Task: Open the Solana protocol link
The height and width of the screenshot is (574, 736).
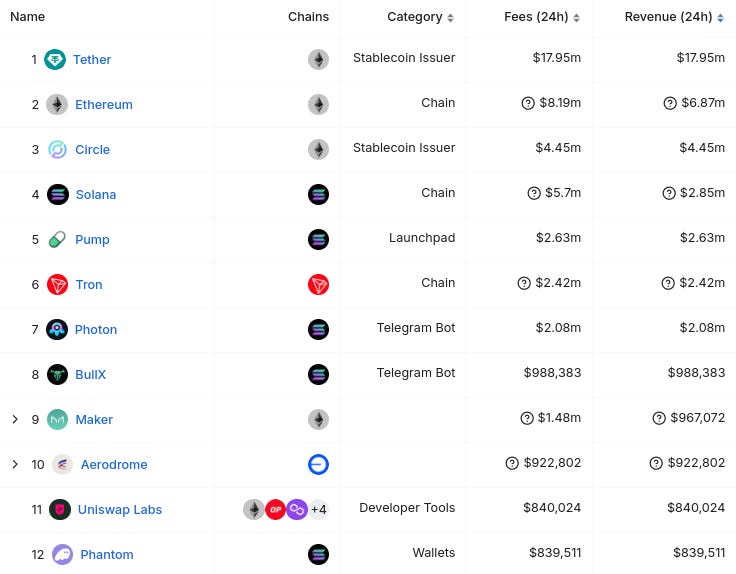Action: click(x=96, y=194)
